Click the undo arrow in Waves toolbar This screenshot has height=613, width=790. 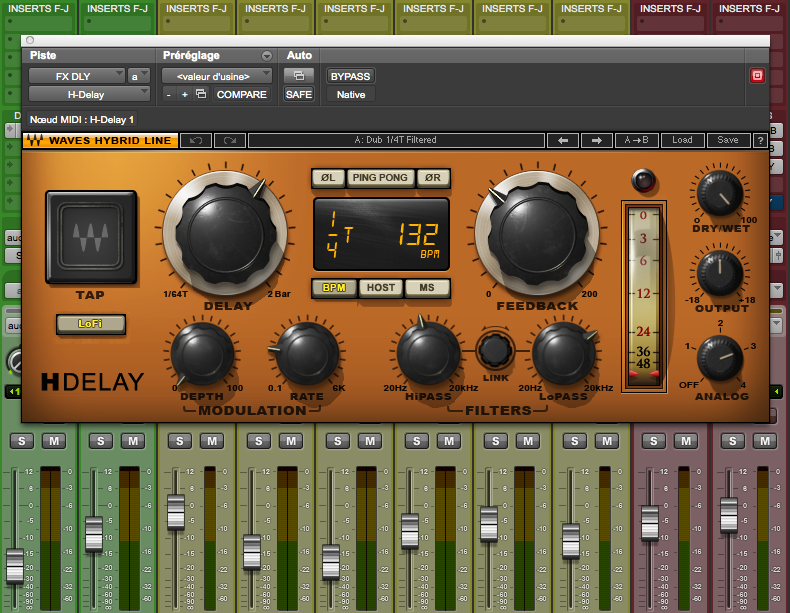(196, 141)
